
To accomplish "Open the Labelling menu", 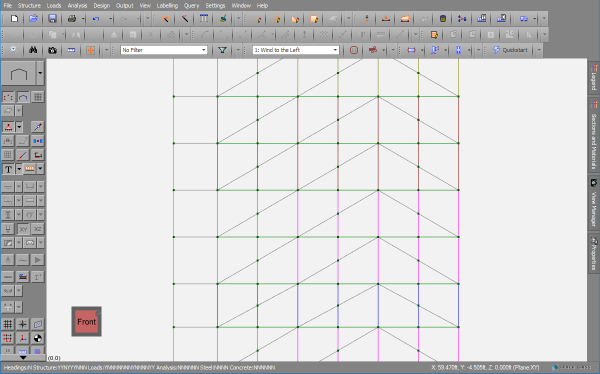I will (x=167, y=5).
